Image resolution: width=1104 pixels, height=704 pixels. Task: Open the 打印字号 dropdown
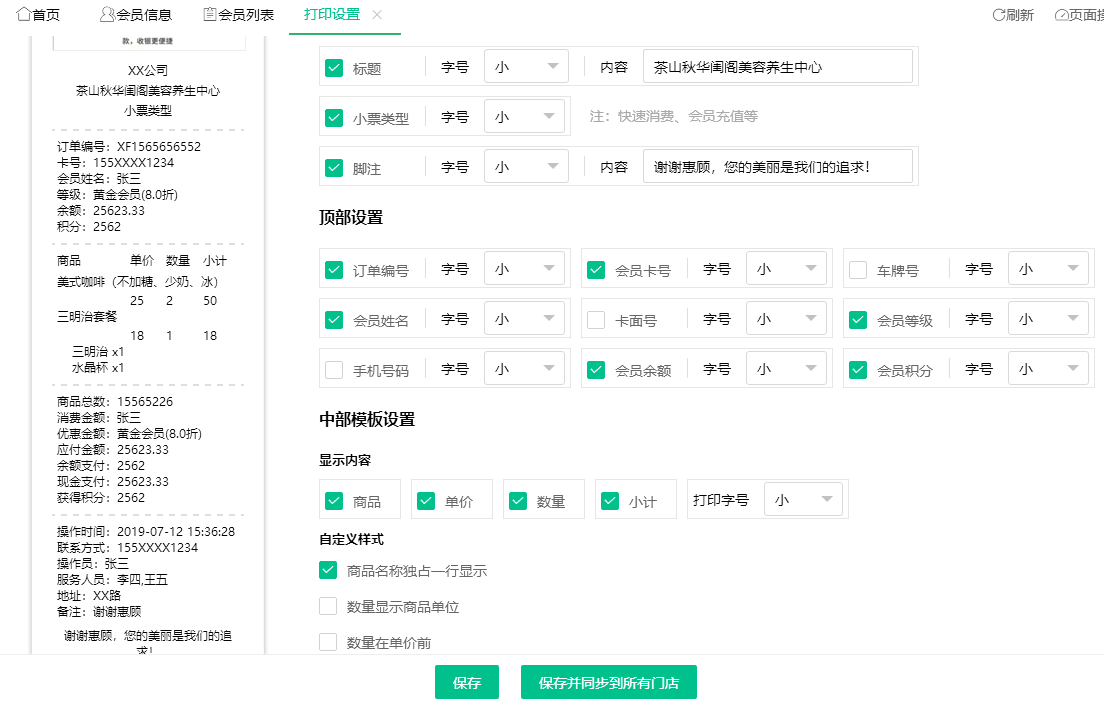click(804, 499)
